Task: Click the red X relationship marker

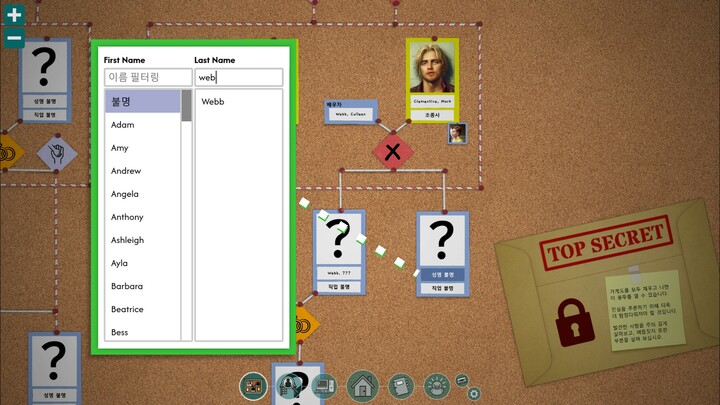Action: click(393, 153)
